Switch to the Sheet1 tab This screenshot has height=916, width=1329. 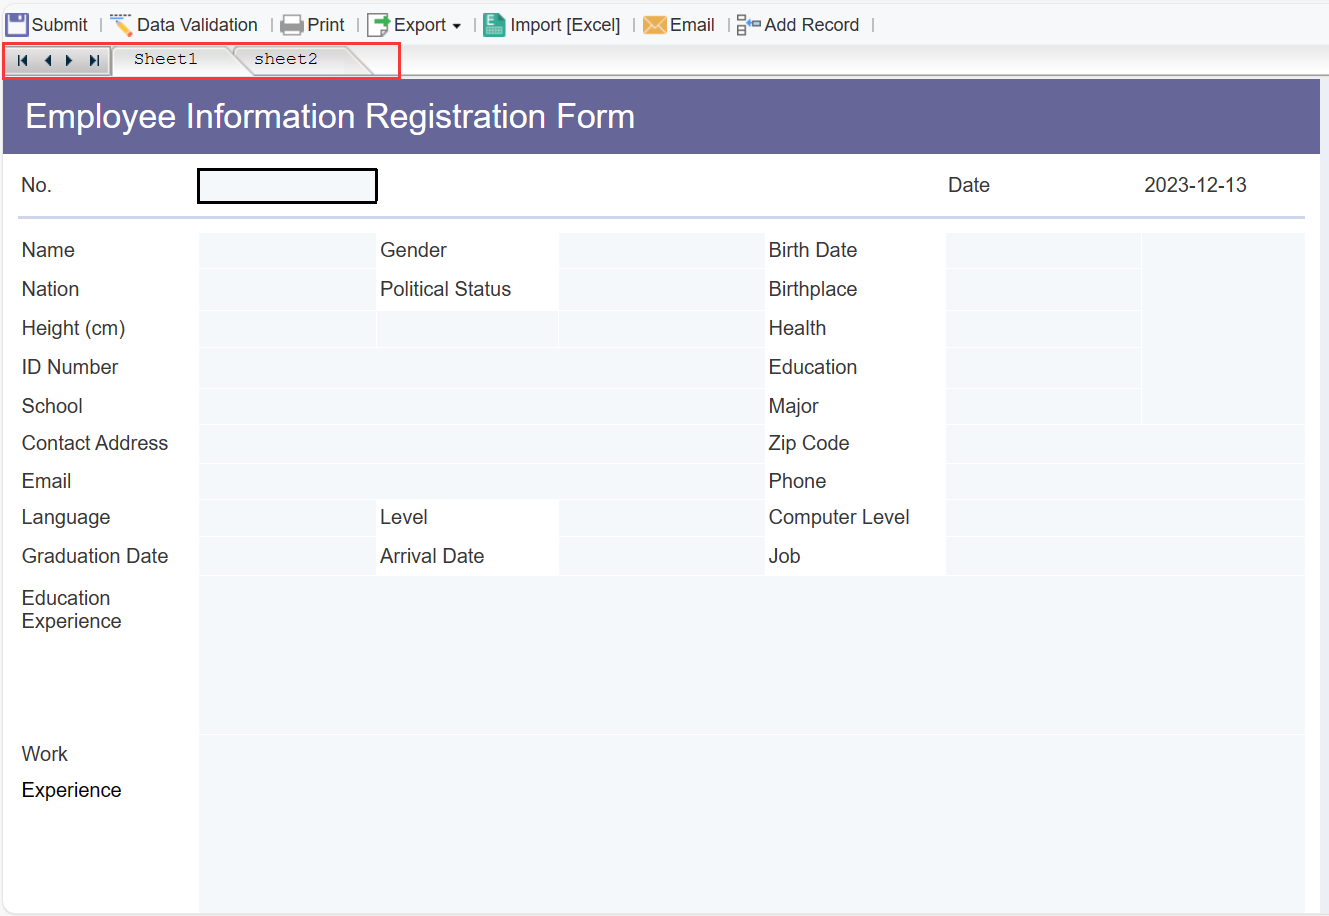166,59
